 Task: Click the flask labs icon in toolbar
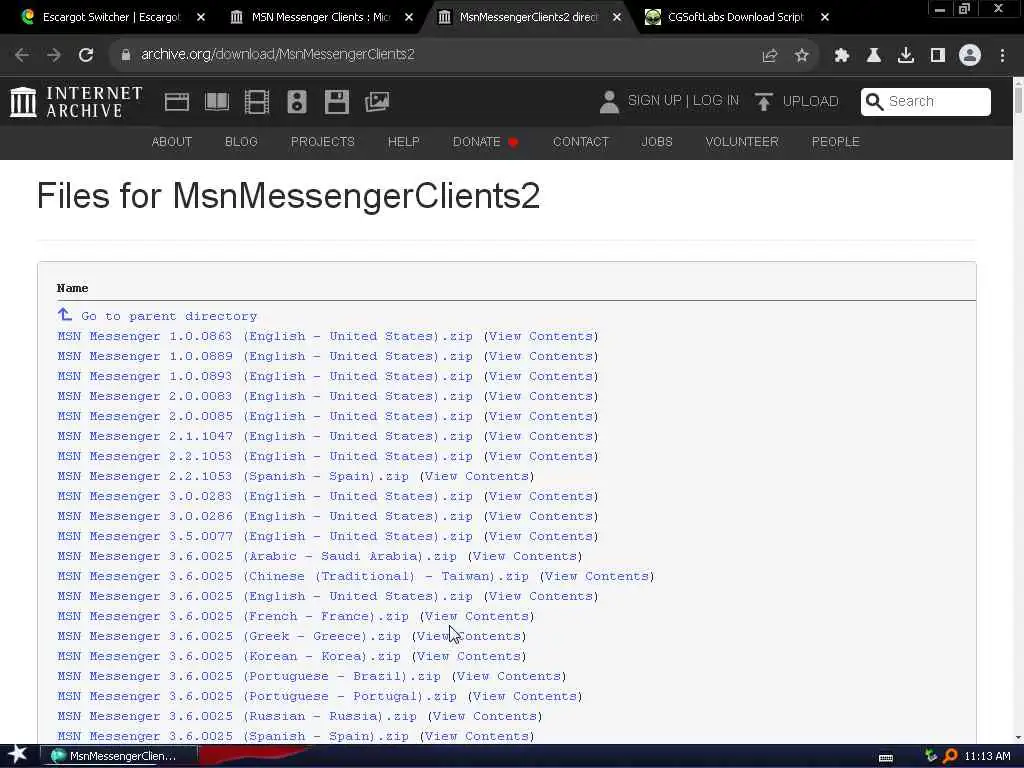[x=874, y=56]
